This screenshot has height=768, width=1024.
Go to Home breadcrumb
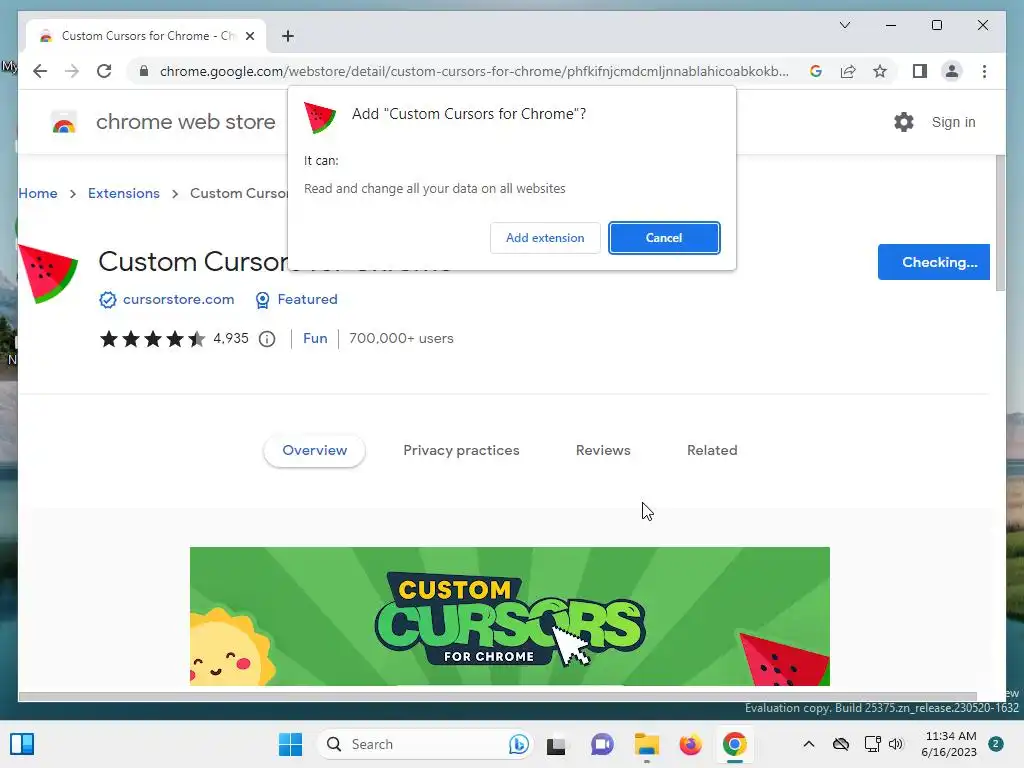38,193
